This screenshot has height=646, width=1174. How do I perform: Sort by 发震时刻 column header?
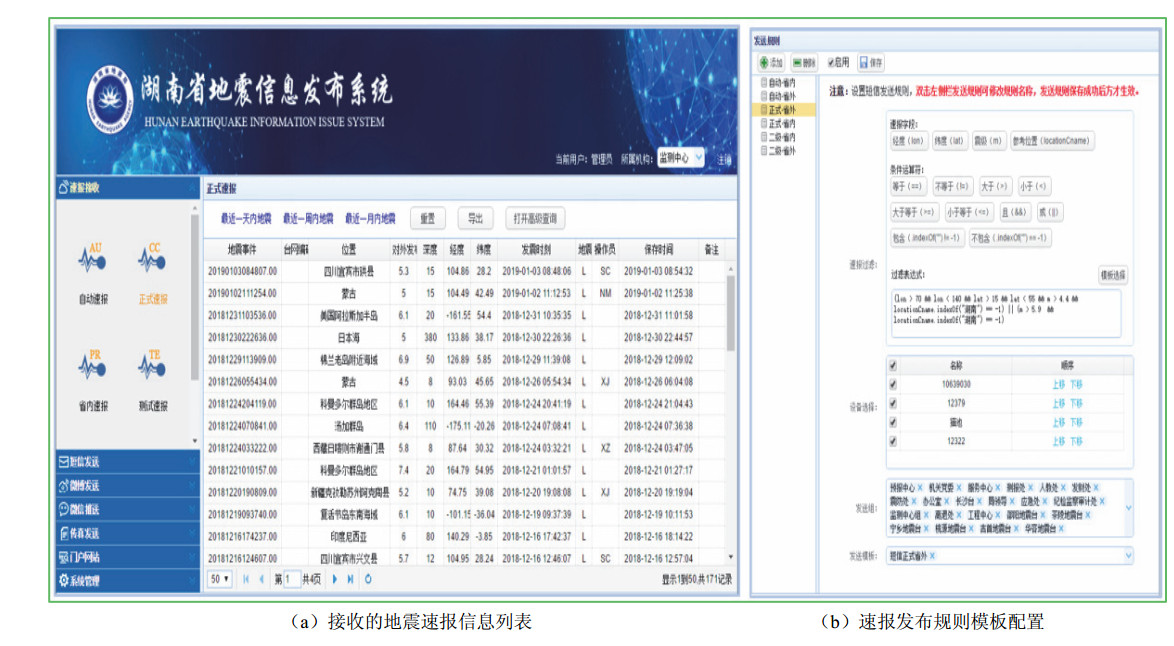[x=536, y=250]
